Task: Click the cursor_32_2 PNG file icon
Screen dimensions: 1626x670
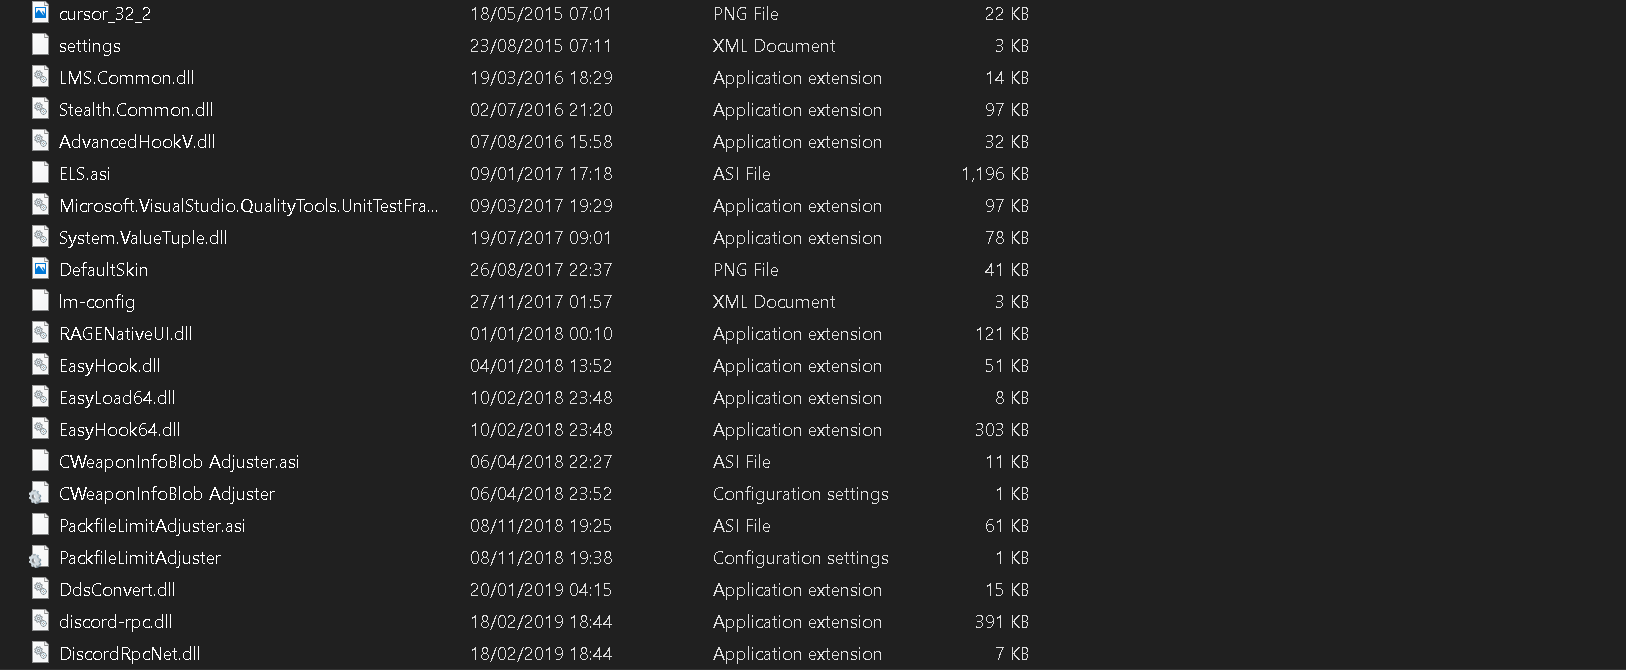Action: 40,13
